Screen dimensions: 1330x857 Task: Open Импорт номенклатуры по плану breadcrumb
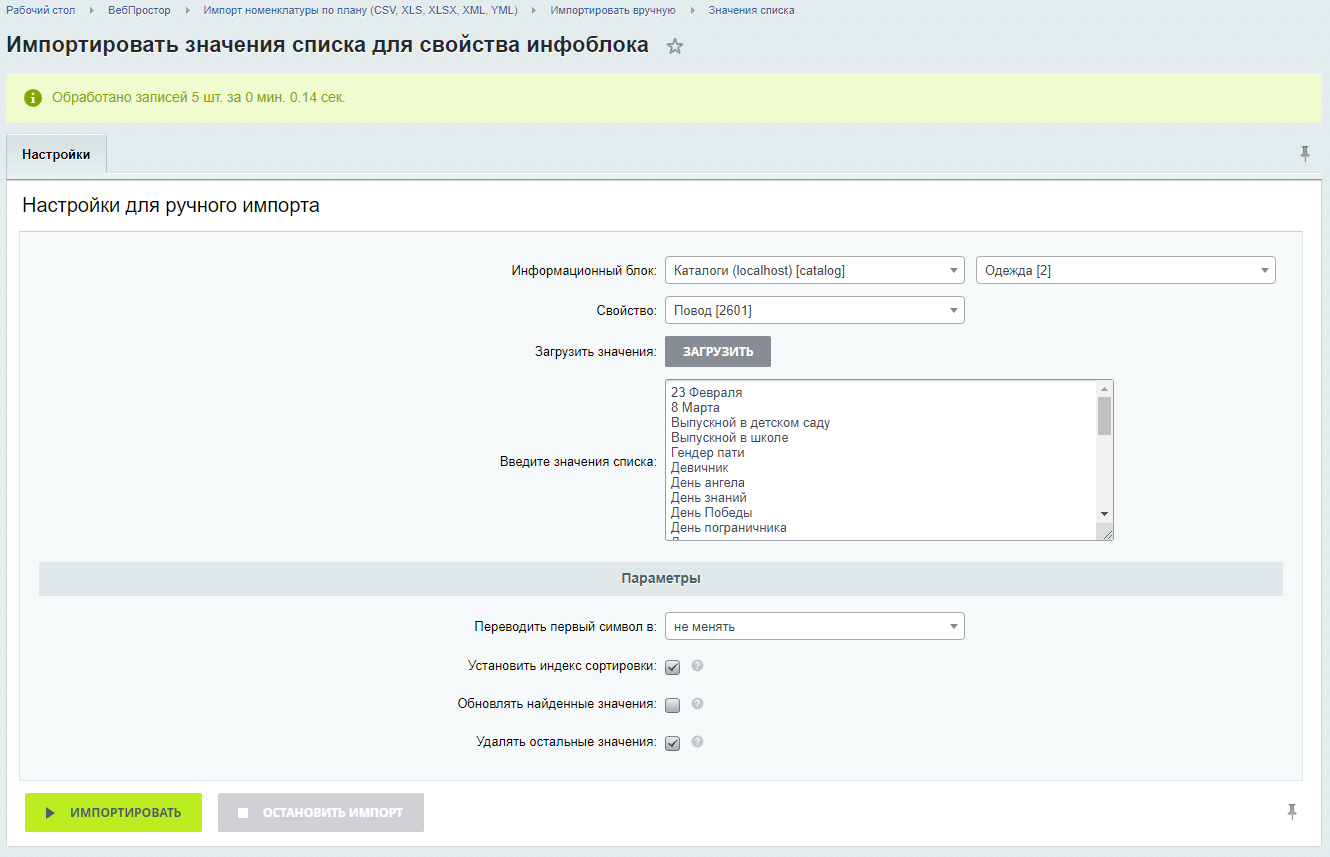point(360,10)
